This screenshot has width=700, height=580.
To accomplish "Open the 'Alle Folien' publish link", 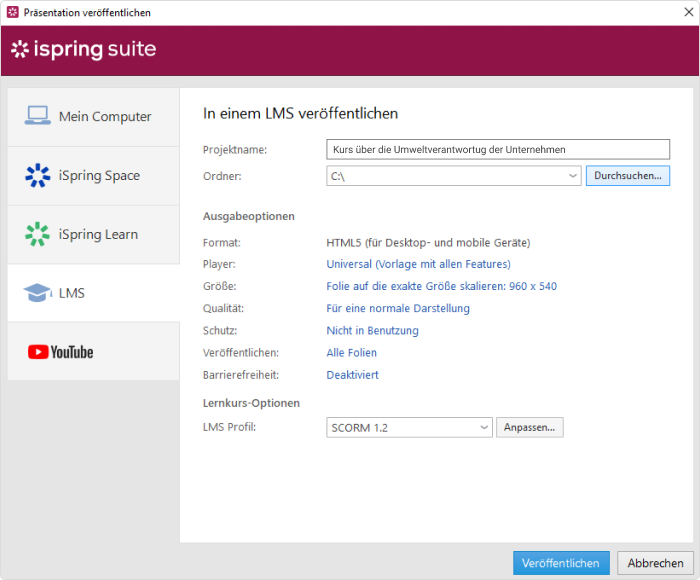I will pyautogui.click(x=351, y=353).
